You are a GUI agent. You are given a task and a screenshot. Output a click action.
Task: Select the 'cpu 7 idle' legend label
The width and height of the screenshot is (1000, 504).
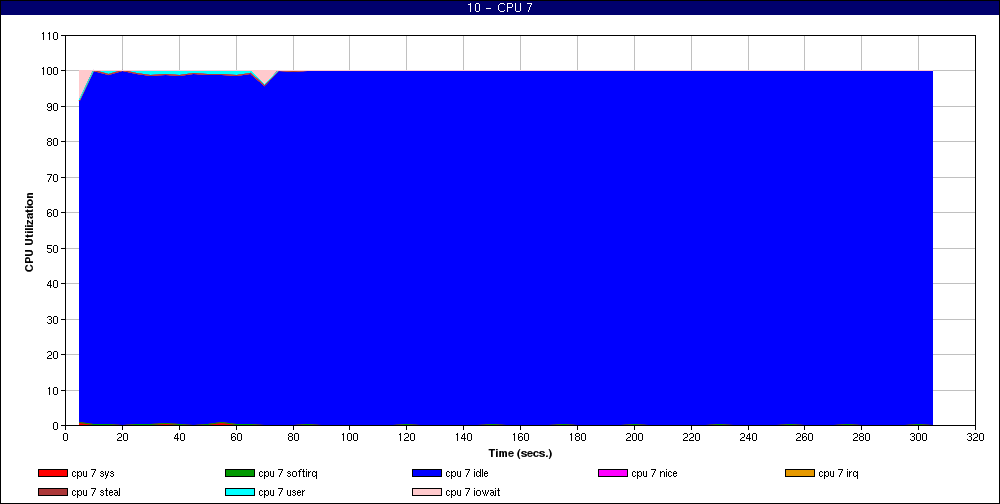click(467, 473)
